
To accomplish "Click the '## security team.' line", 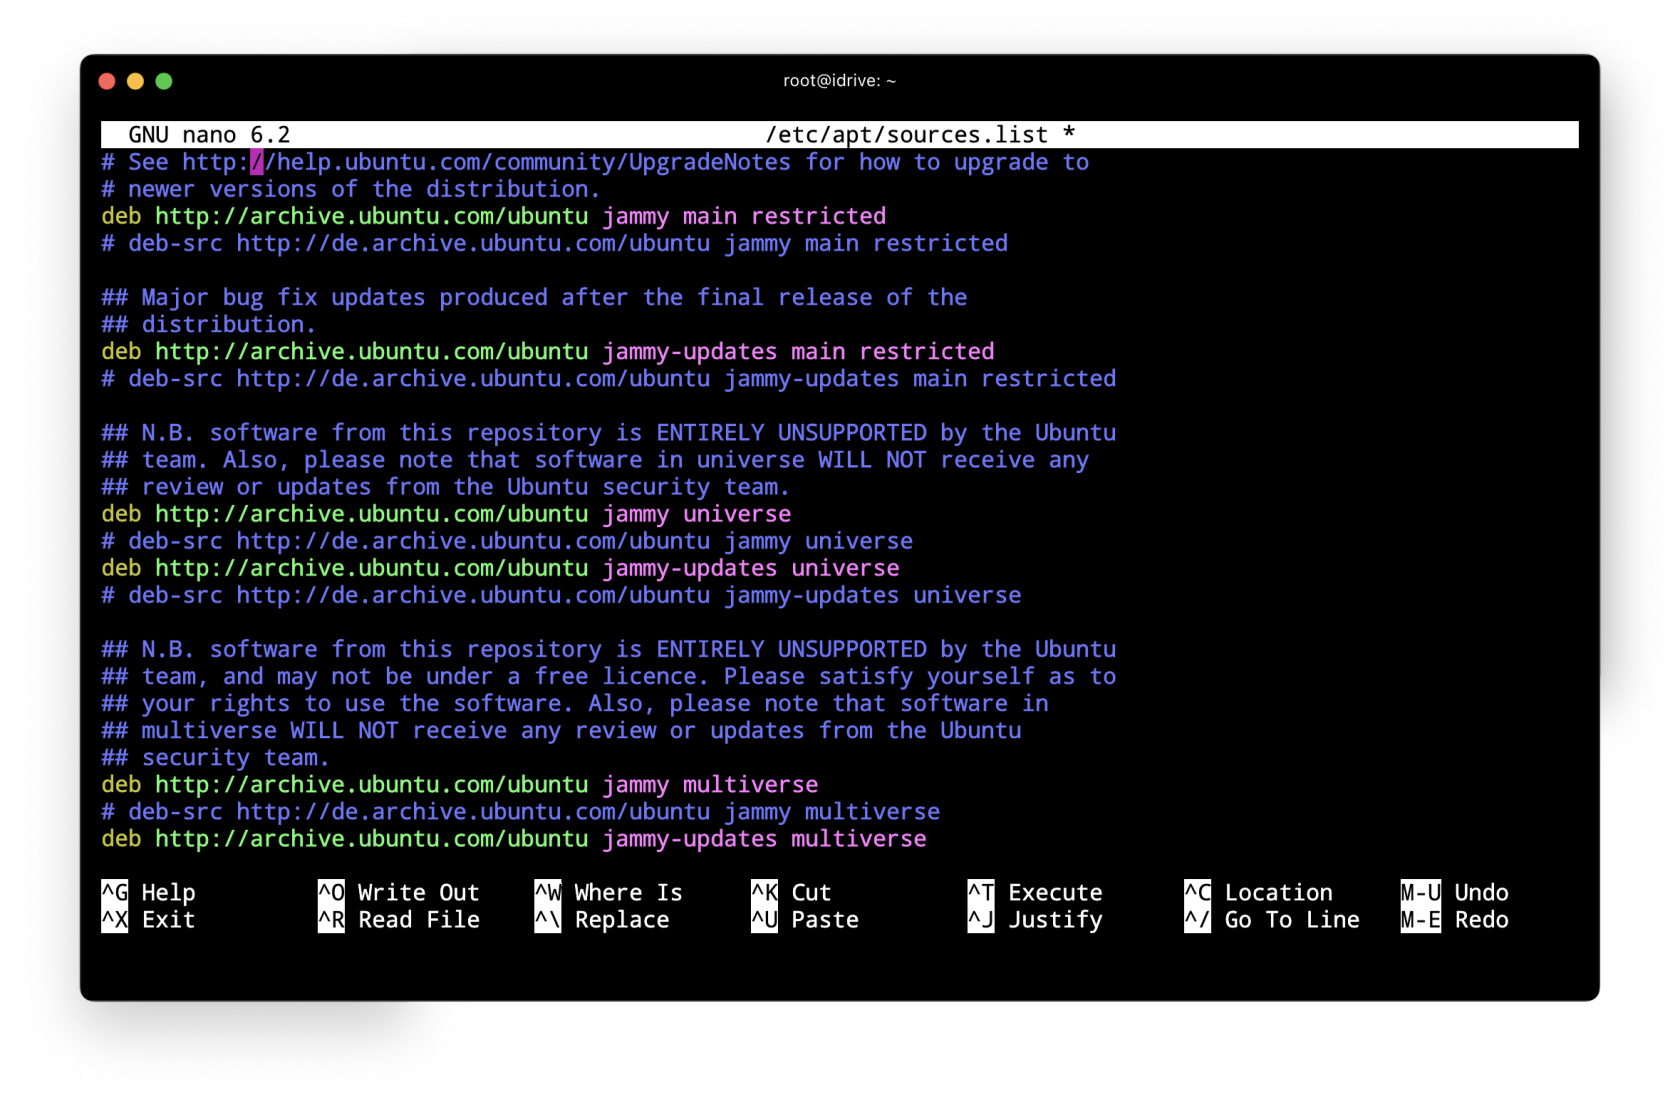I will [x=215, y=757].
